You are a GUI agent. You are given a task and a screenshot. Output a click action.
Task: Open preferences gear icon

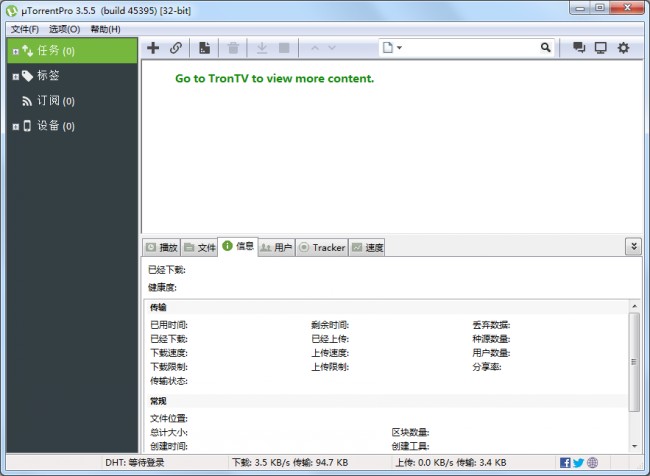[x=623, y=48]
